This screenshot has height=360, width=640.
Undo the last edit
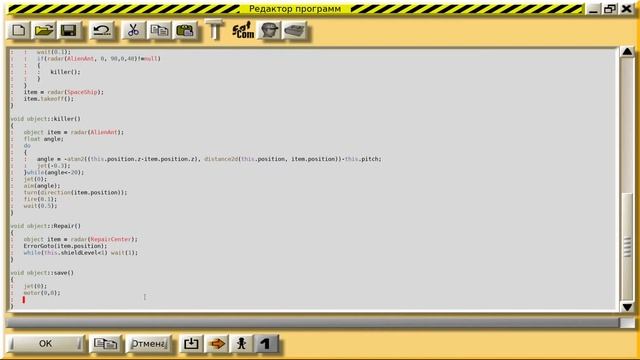tap(102, 31)
